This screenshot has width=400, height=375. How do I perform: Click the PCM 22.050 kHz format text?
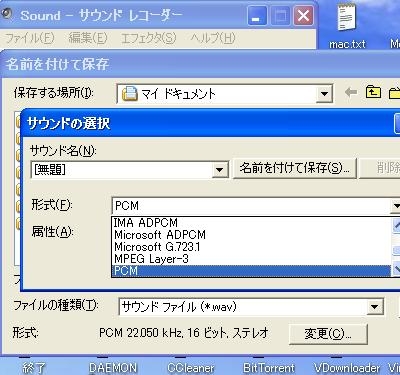[184, 333]
